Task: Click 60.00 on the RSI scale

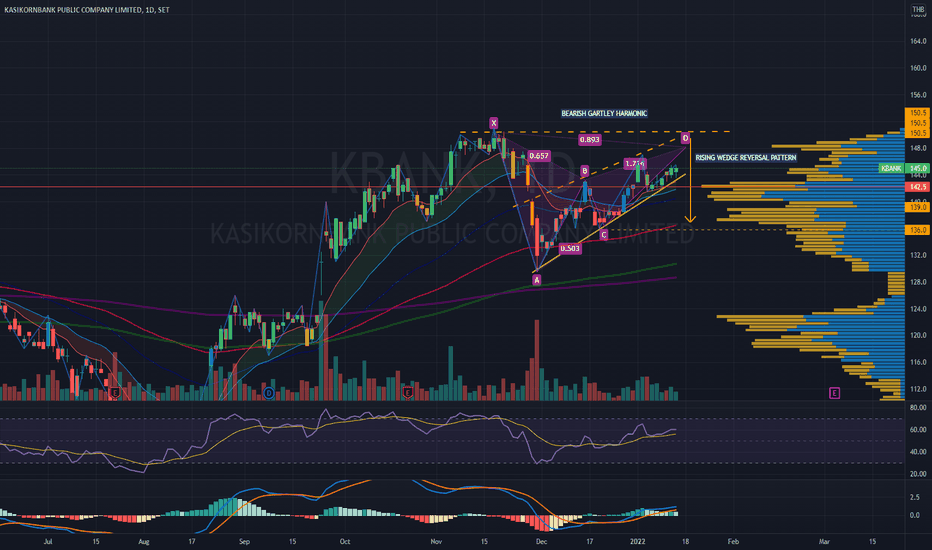Action: coord(918,429)
